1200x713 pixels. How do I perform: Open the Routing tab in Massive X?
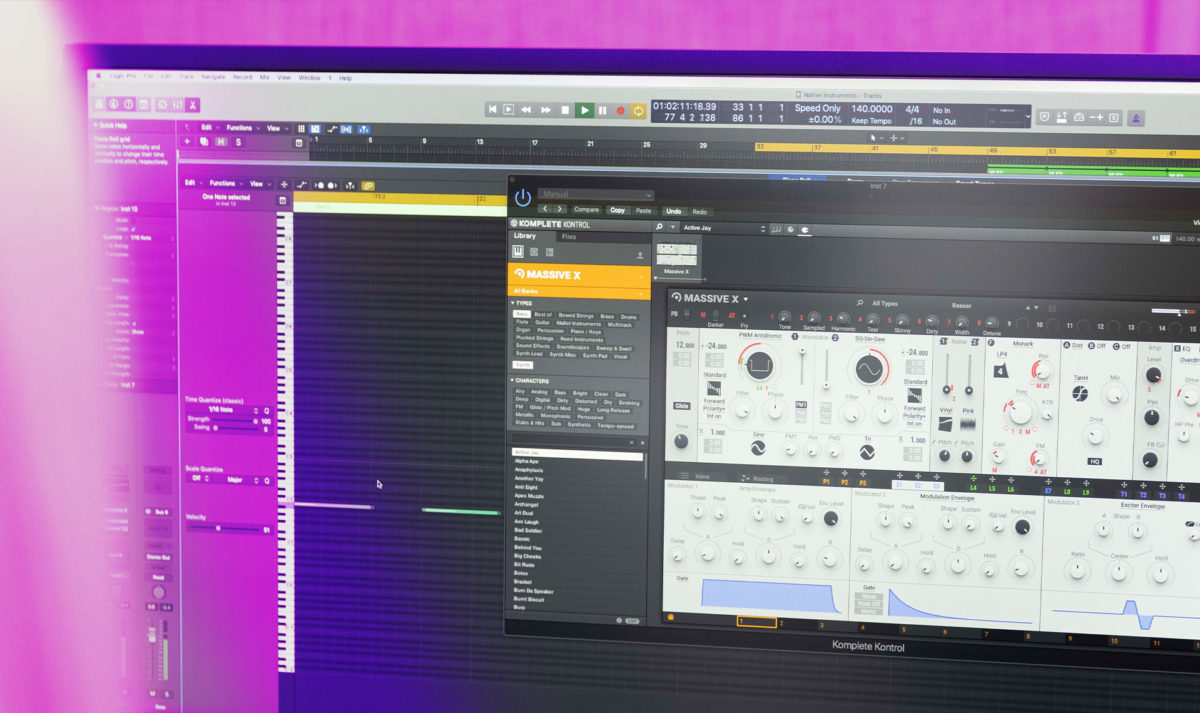[x=762, y=478]
